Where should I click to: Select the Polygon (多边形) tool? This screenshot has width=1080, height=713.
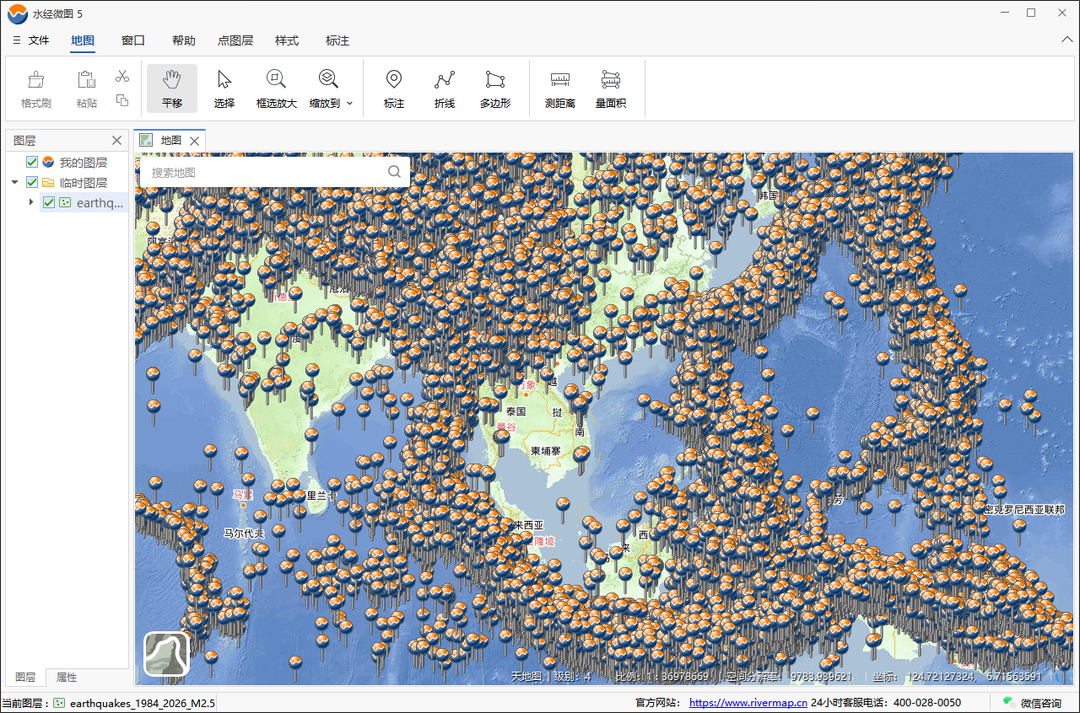(x=495, y=88)
